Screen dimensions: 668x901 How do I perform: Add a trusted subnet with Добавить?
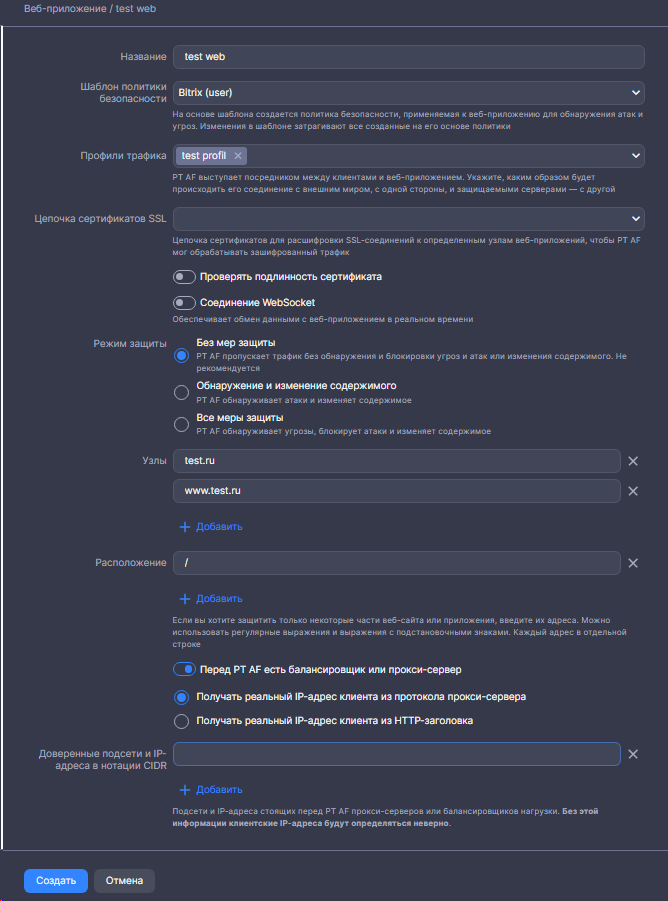pos(210,790)
